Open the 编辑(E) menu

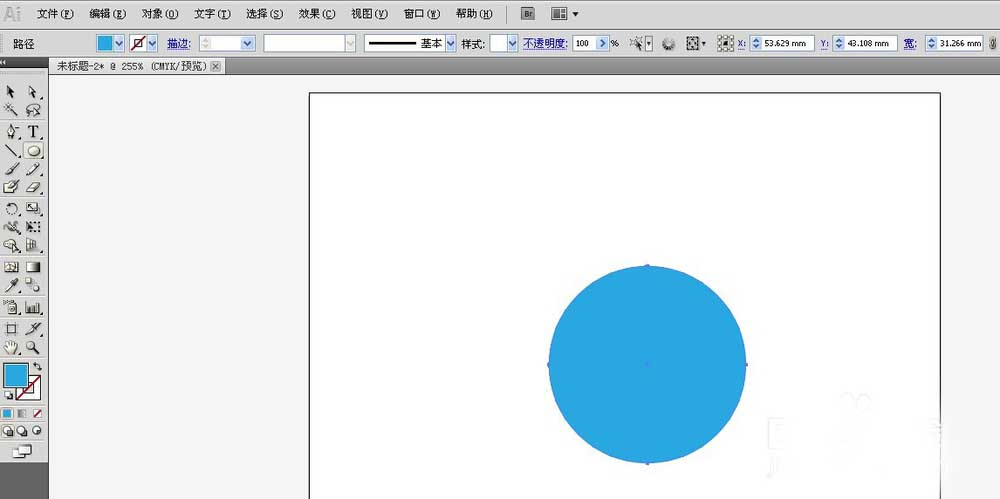[108, 13]
